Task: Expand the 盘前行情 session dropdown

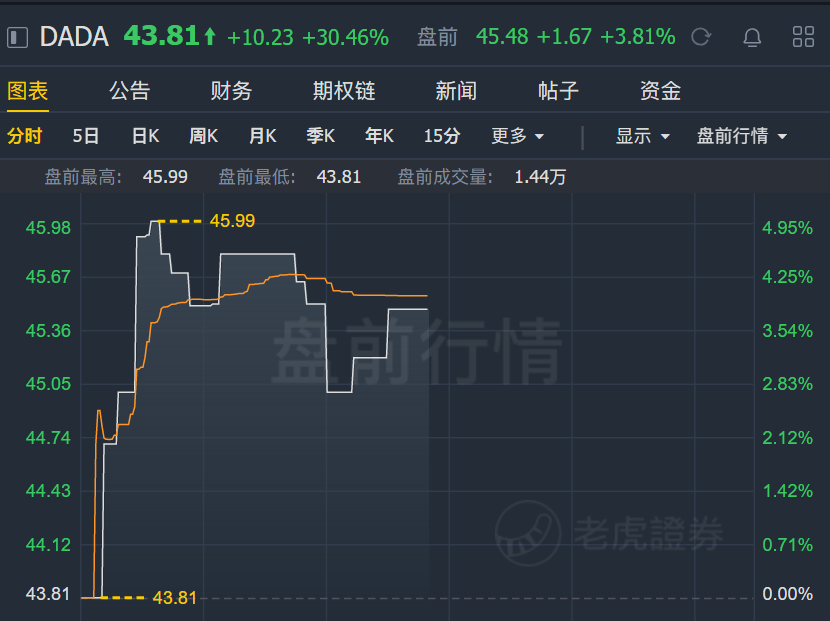Action: (741, 136)
